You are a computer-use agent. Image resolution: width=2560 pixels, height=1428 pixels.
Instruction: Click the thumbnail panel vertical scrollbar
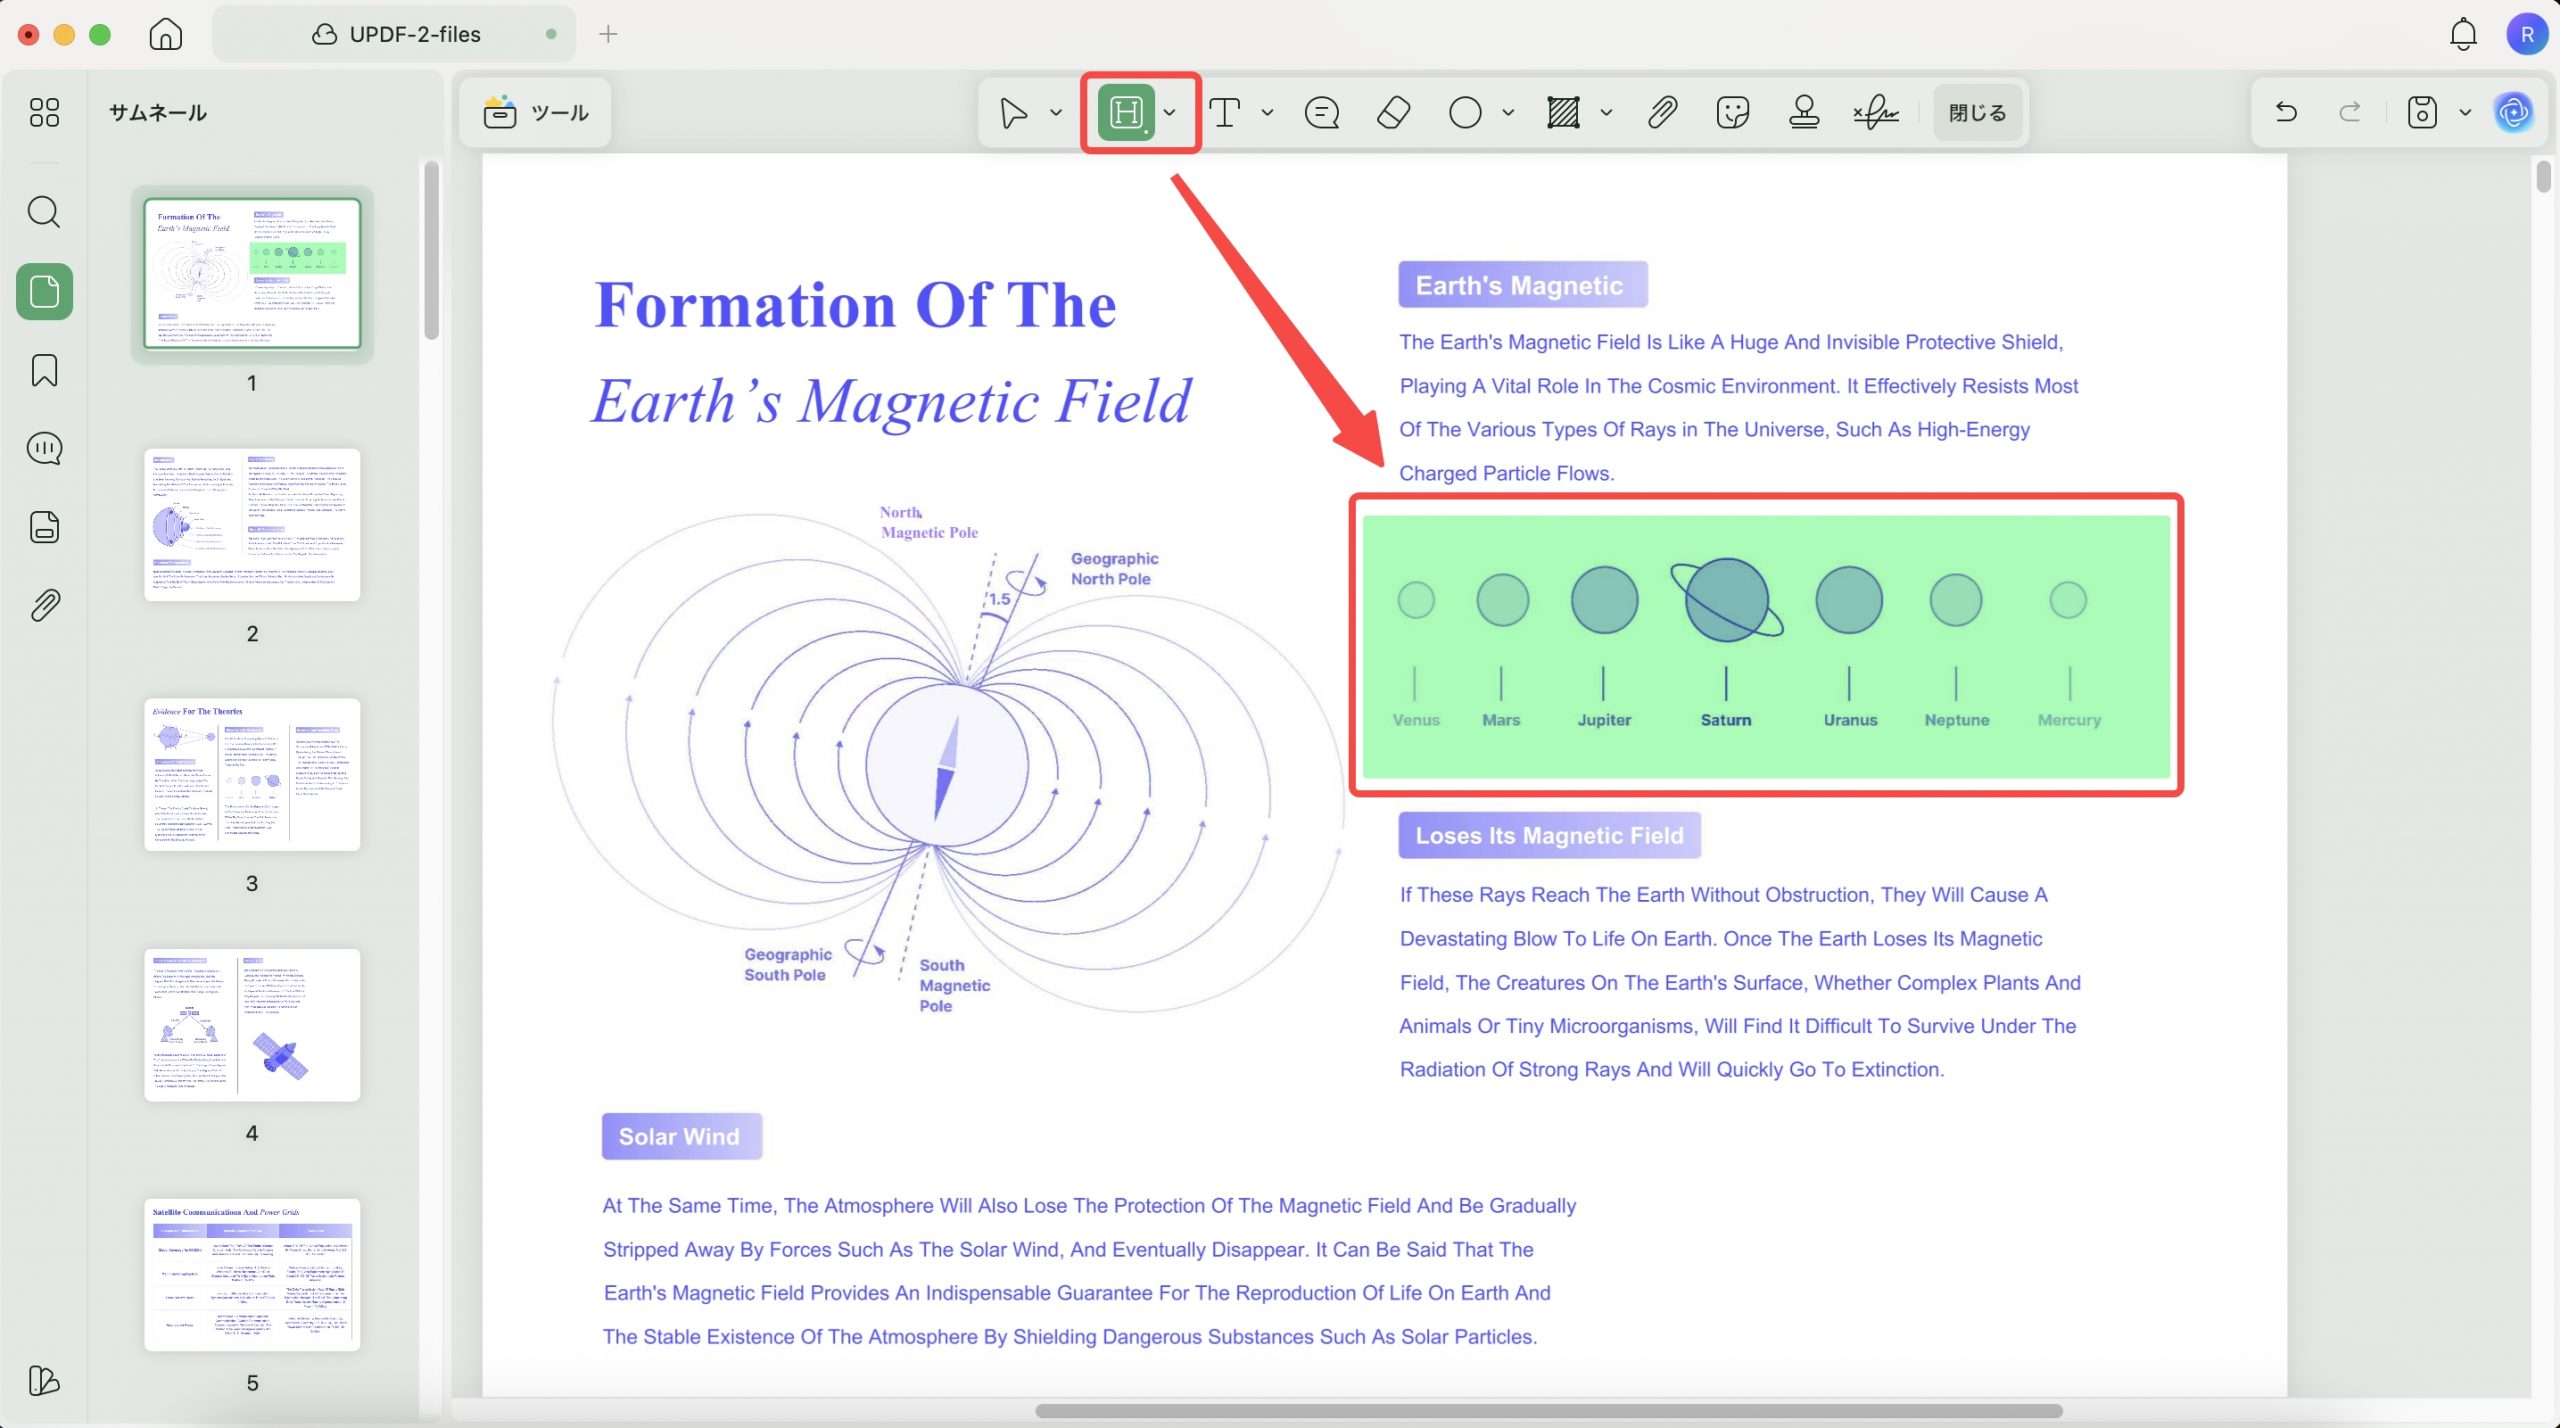[x=431, y=250]
